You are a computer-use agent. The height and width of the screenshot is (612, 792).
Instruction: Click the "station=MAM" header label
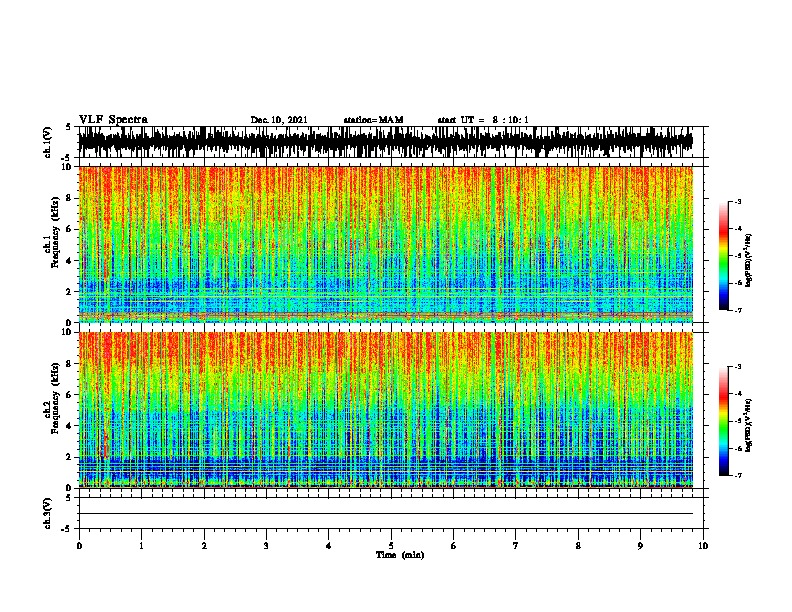coord(373,120)
